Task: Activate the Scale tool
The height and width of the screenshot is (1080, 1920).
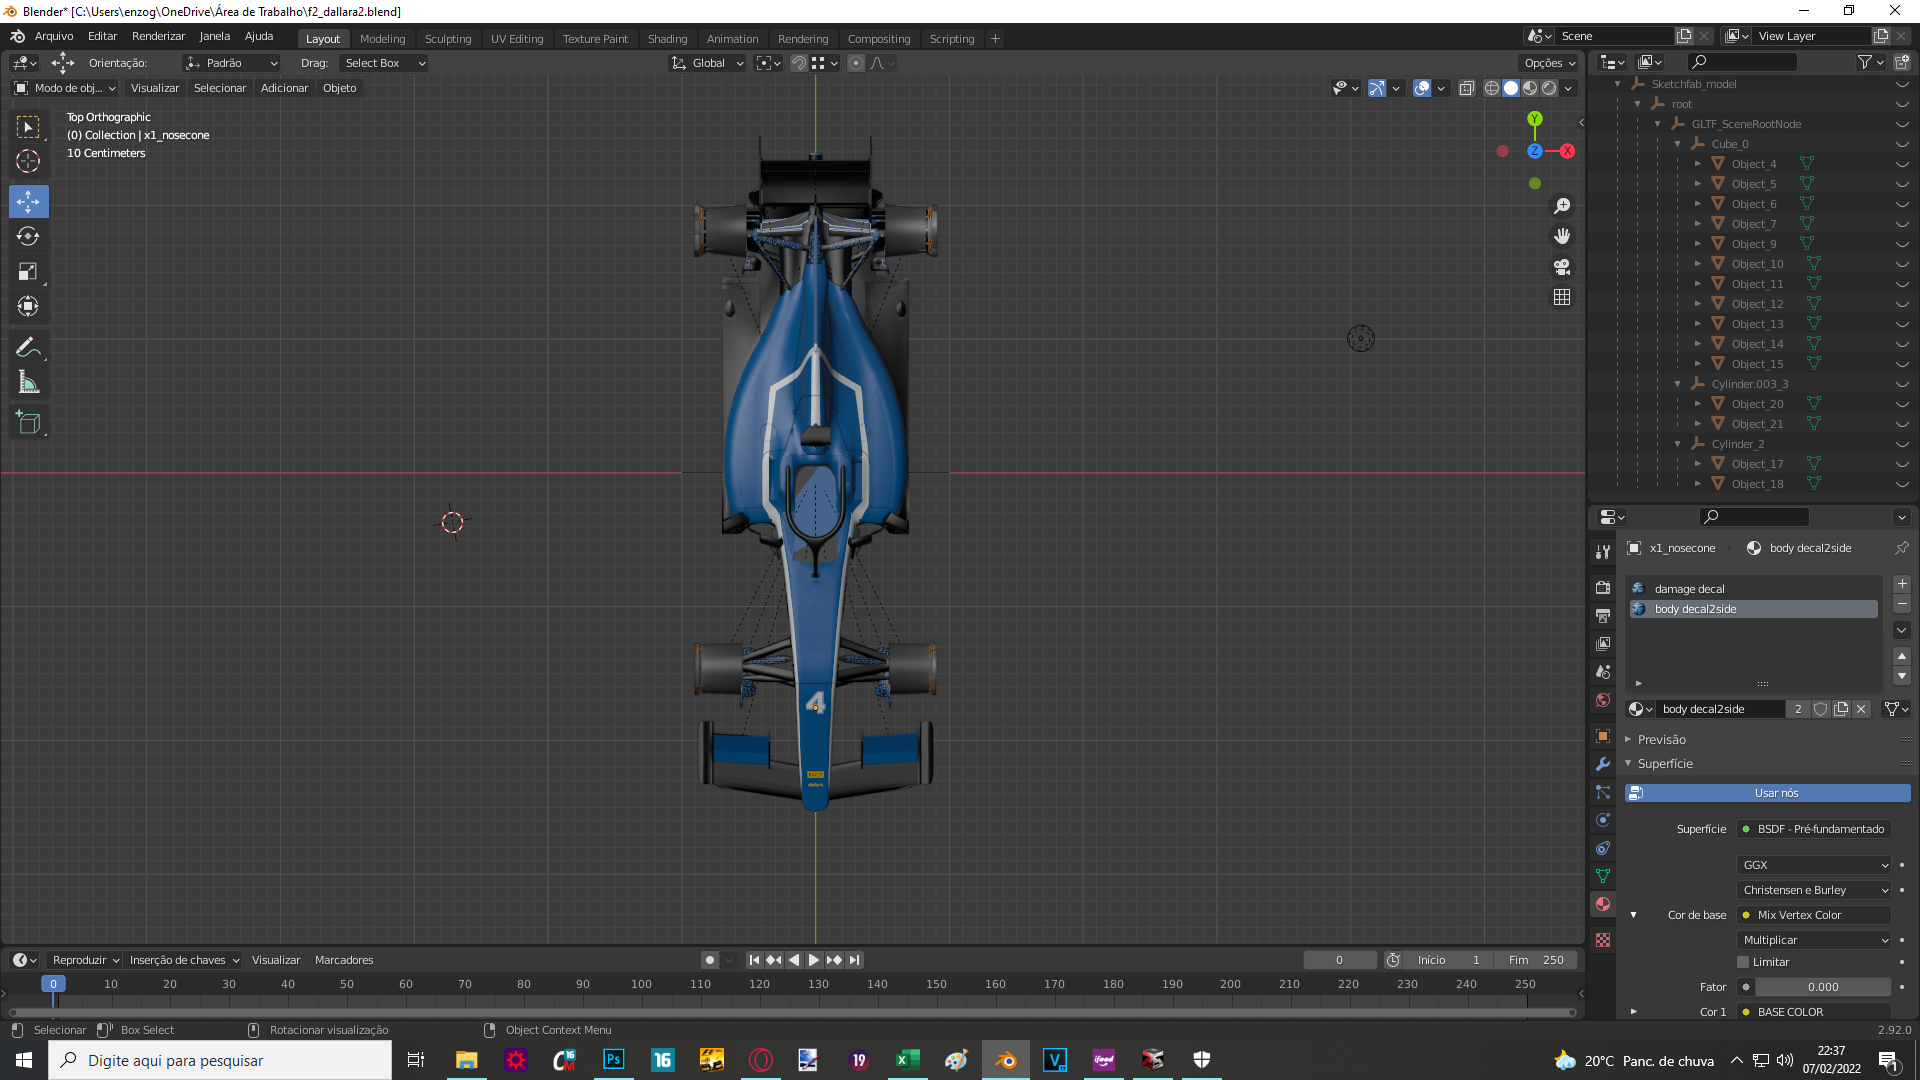Action: [x=28, y=271]
